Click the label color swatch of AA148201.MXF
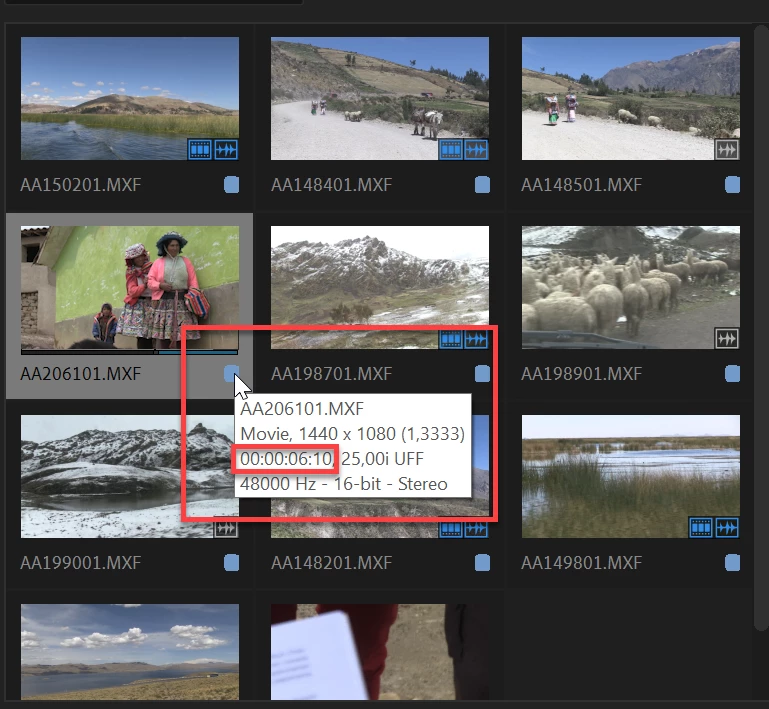769x709 pixels. click(x=483, y=562)
